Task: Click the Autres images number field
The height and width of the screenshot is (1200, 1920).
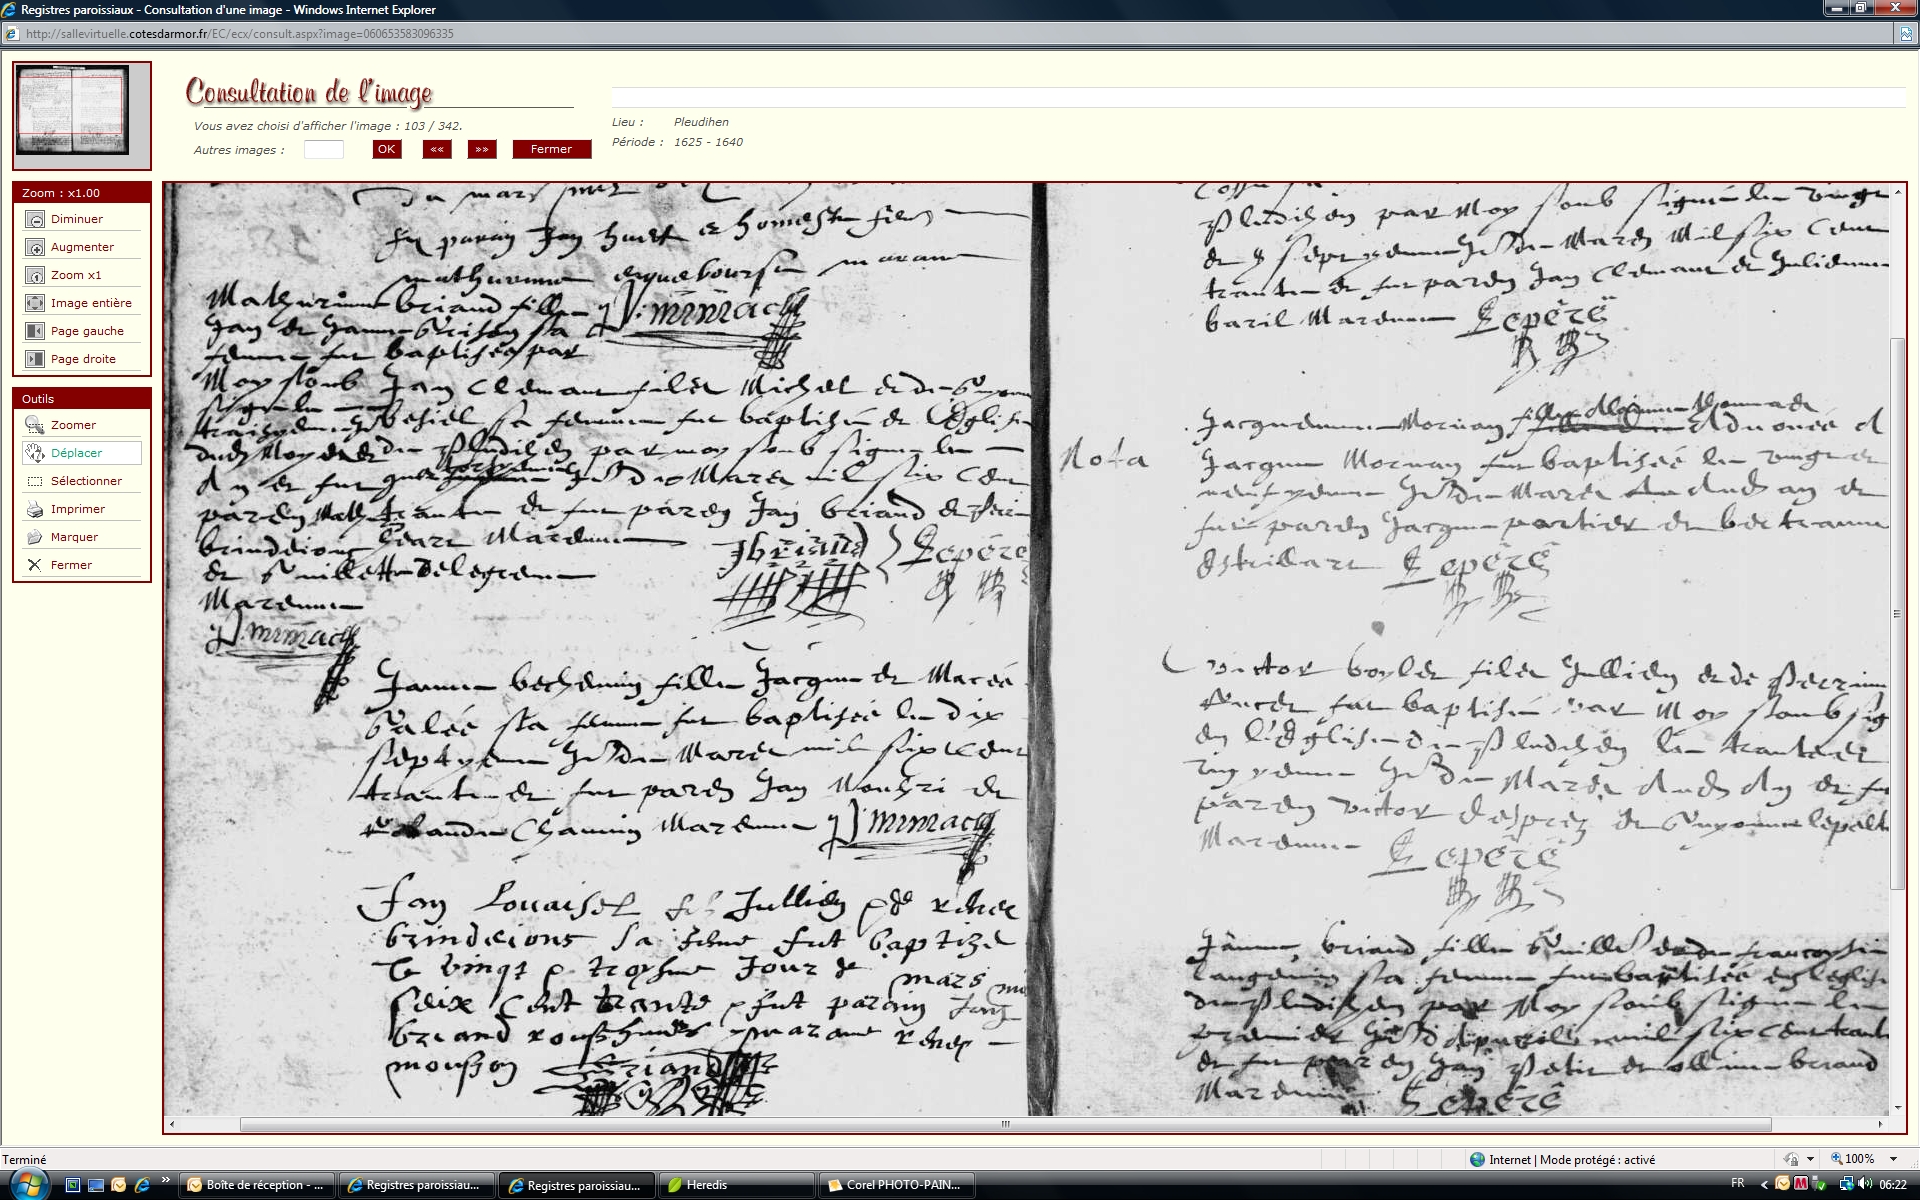Action: click(x=323, y=149)
